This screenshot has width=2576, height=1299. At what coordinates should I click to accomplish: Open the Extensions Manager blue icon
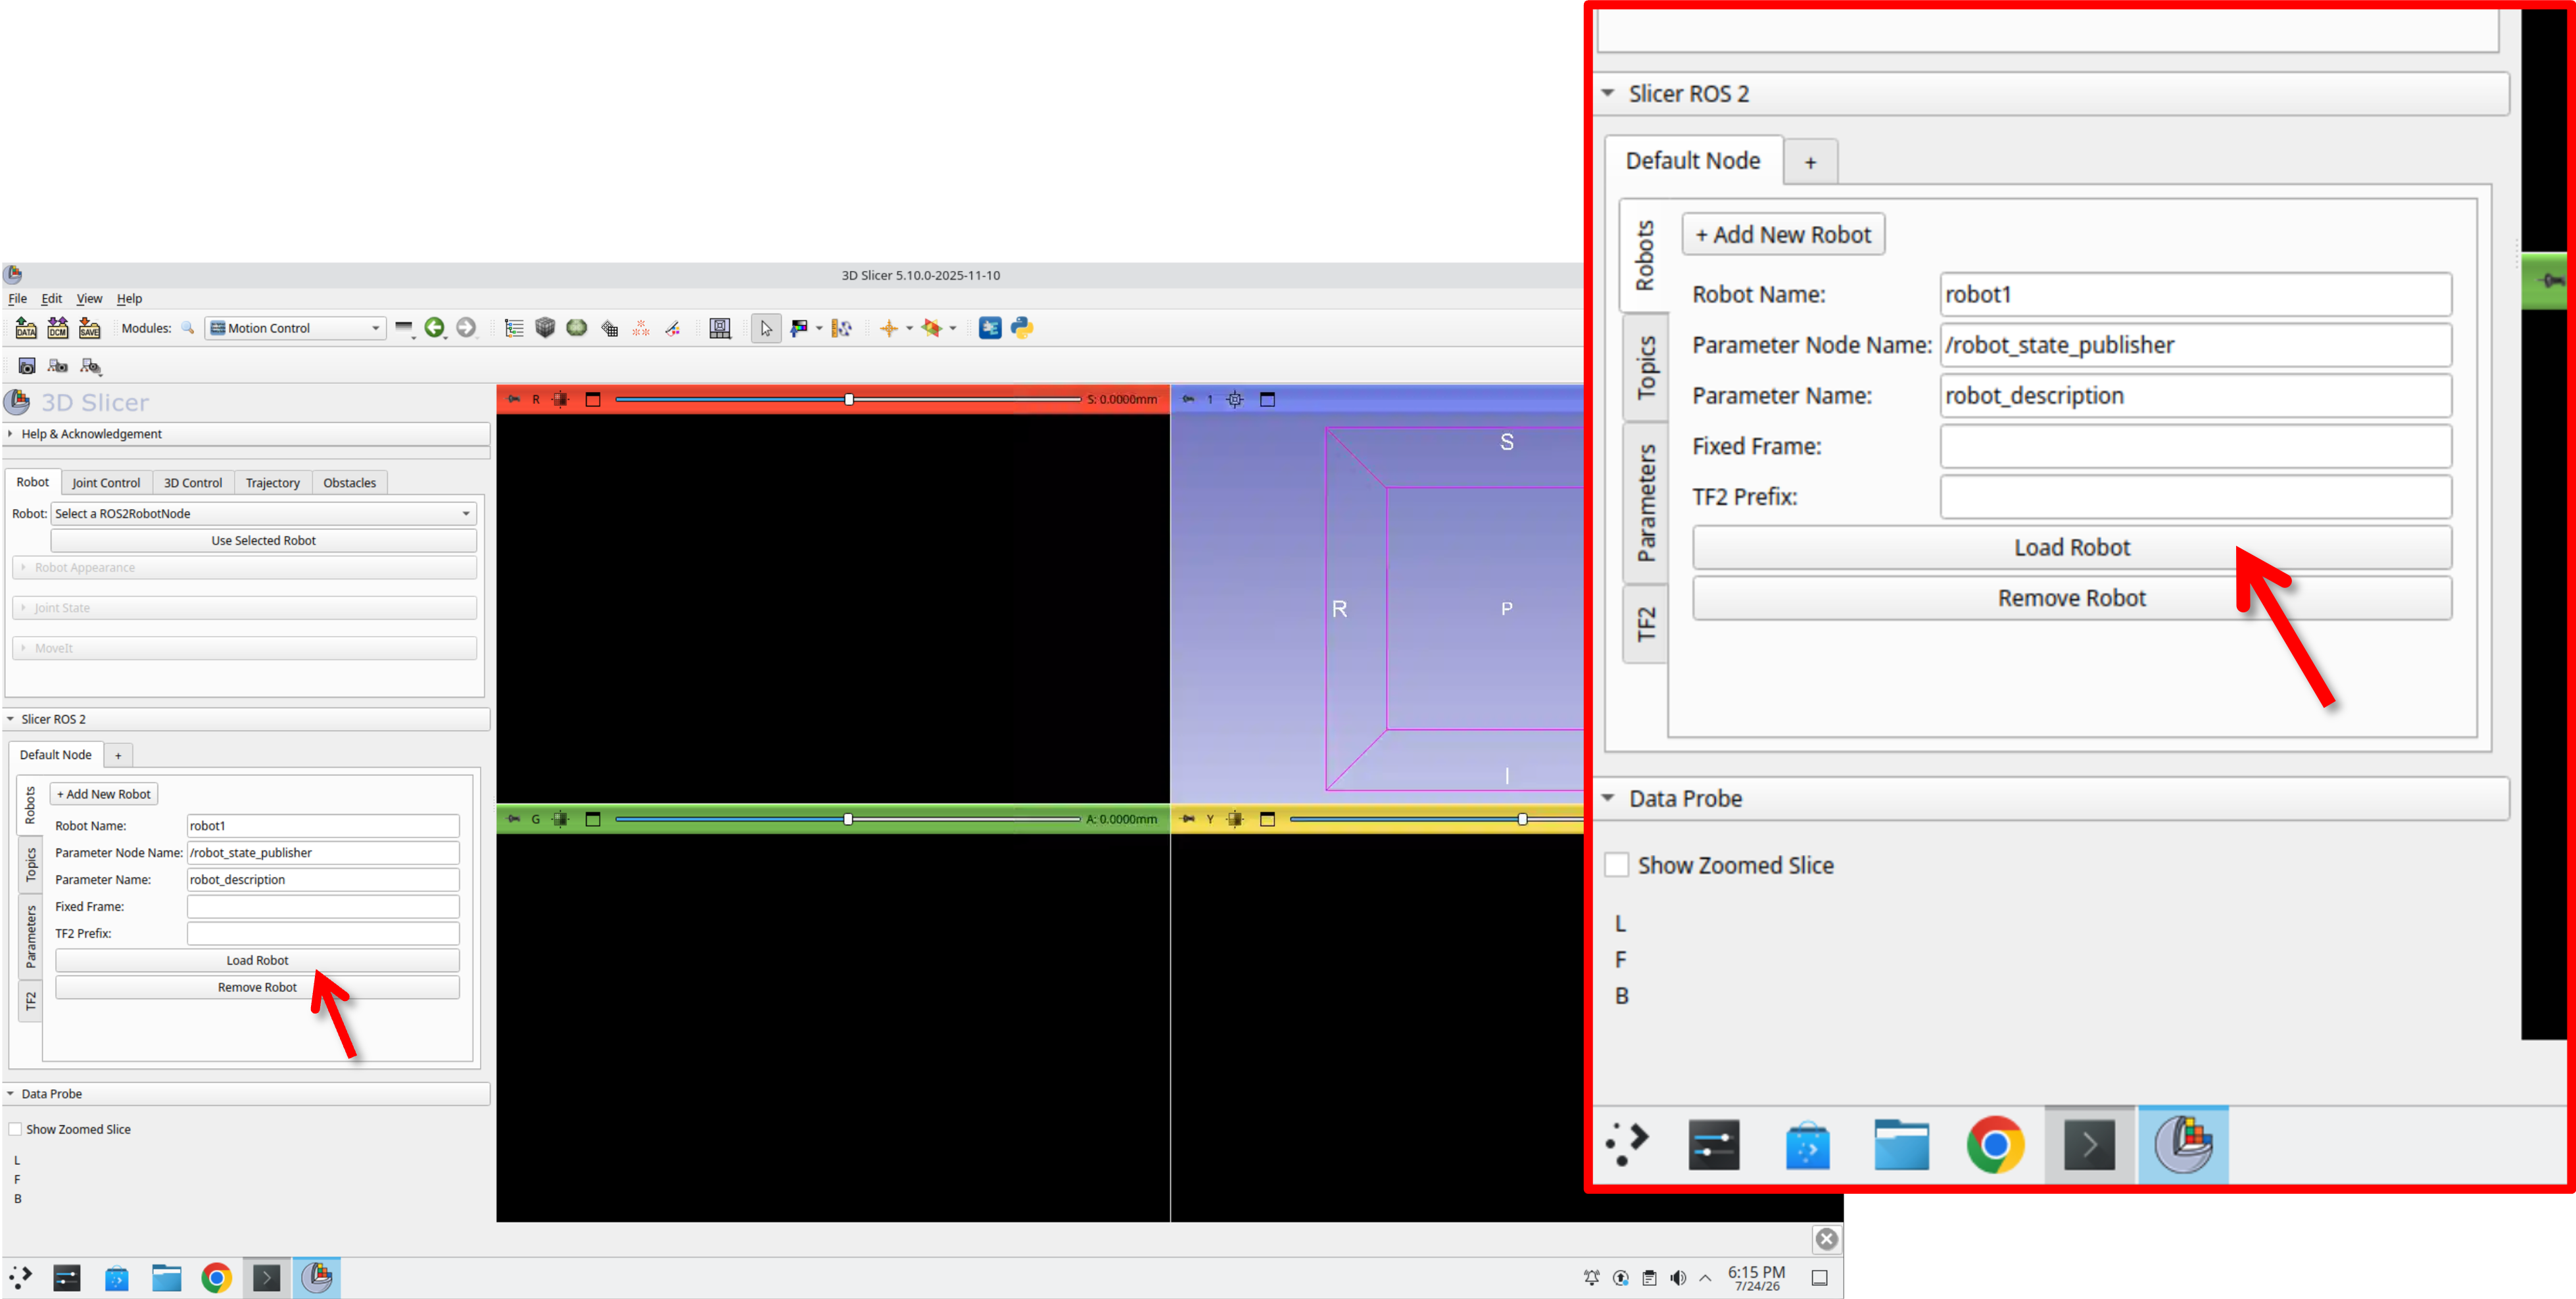point(990,328)
